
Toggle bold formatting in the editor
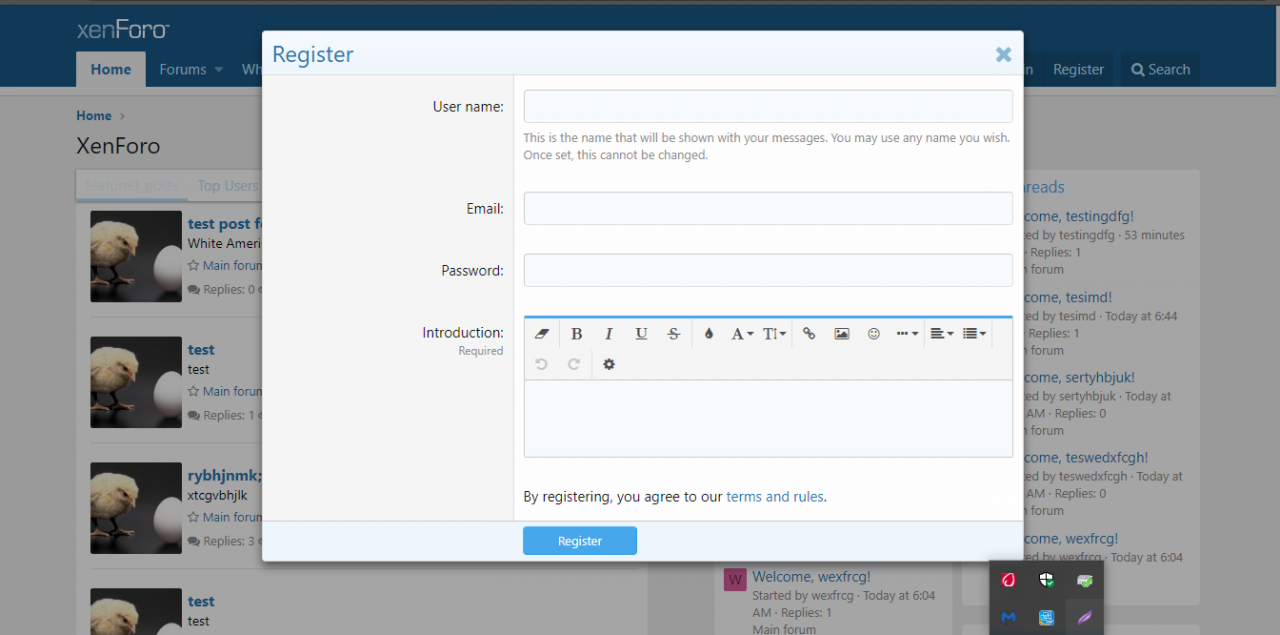(x=576, y=334)
